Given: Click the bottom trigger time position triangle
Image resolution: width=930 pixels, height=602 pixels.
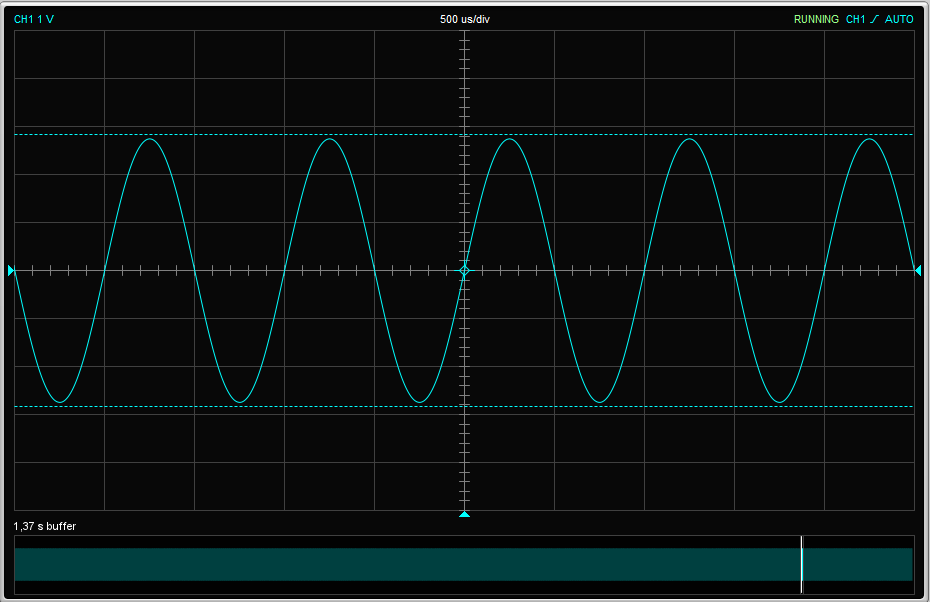Looking at the screenshot, I should click(464, 515).
